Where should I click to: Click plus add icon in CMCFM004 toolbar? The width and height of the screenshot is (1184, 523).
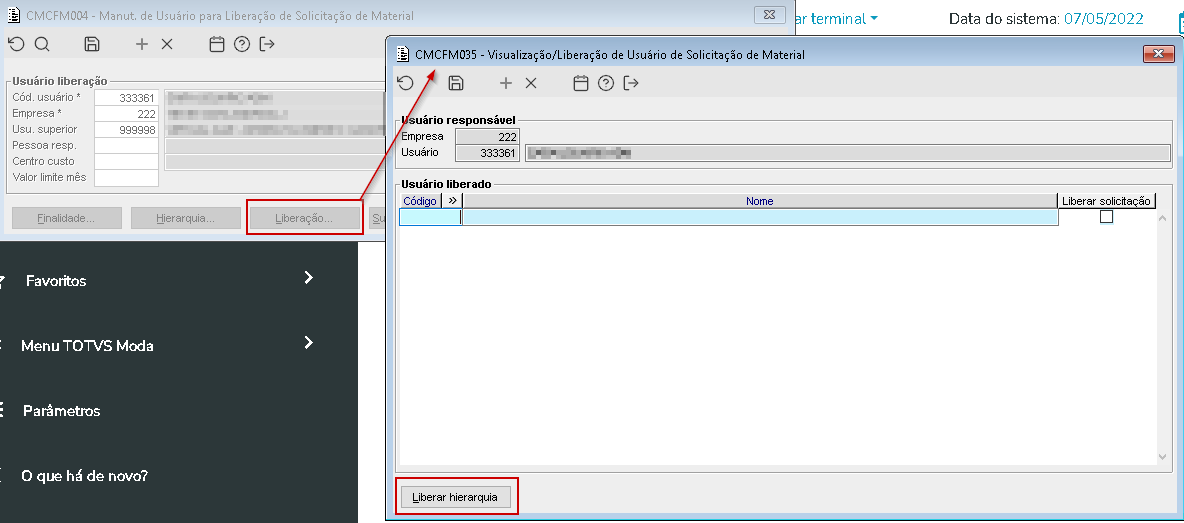point(142,45)
